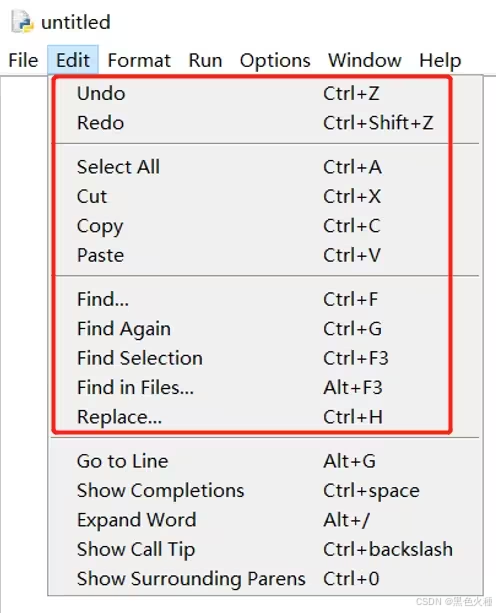Select Find in Files... entry
The height and width of the screenshot is (613, 496).
tap(265, 388)
